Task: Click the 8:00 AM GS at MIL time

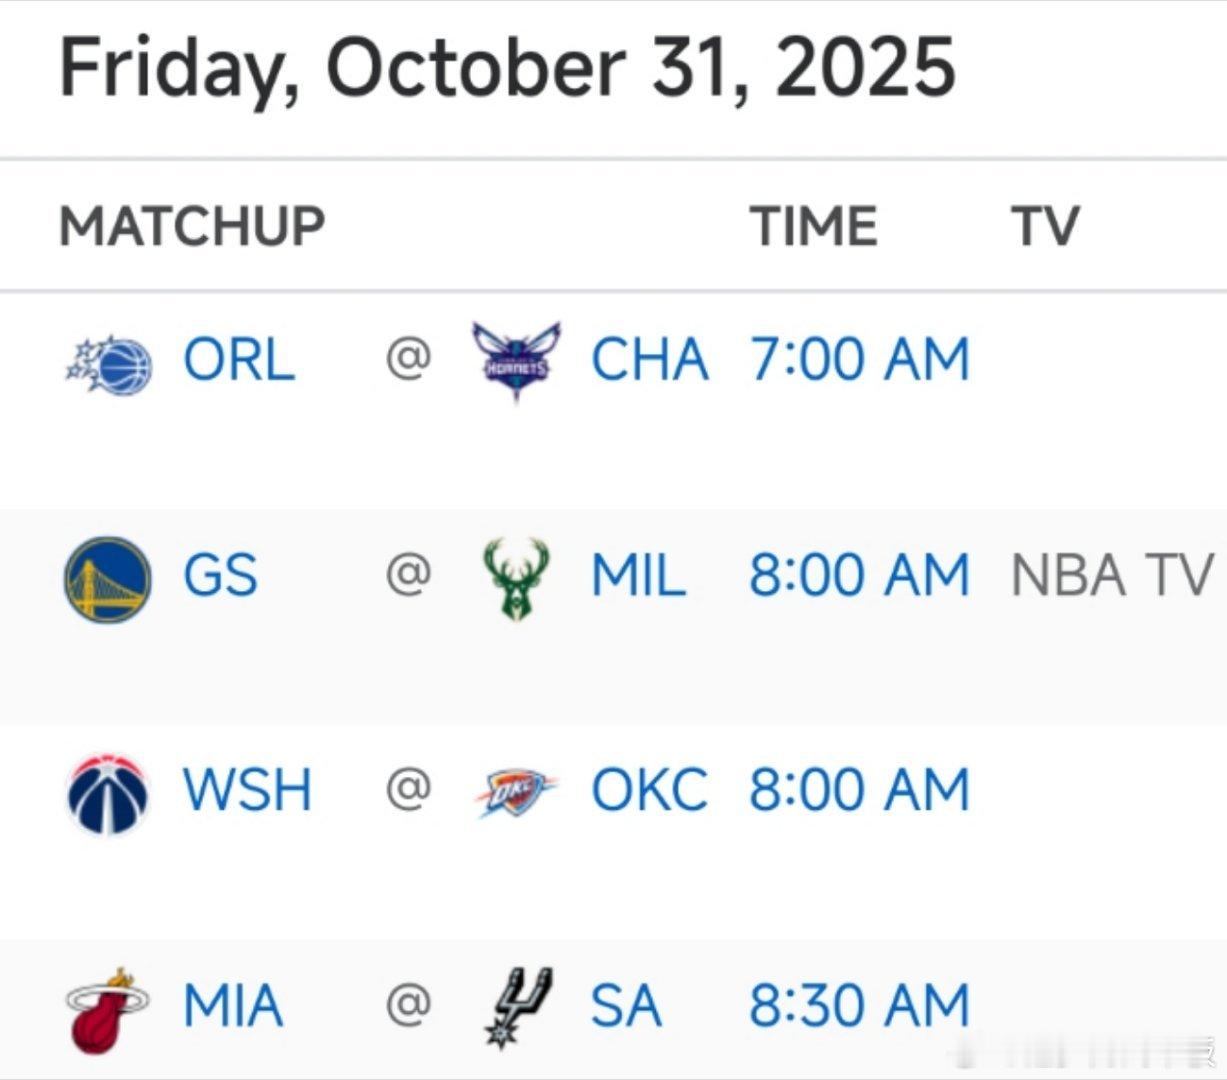Action: [x=859, y=576]
